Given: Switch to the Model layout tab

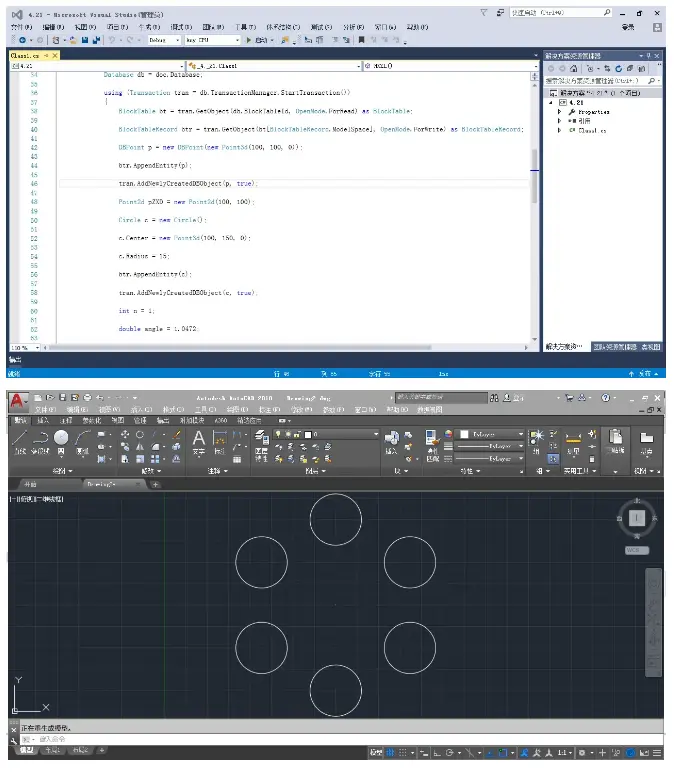Looking at the screenshot, I should pyautogui.click(x=26, y=750).
